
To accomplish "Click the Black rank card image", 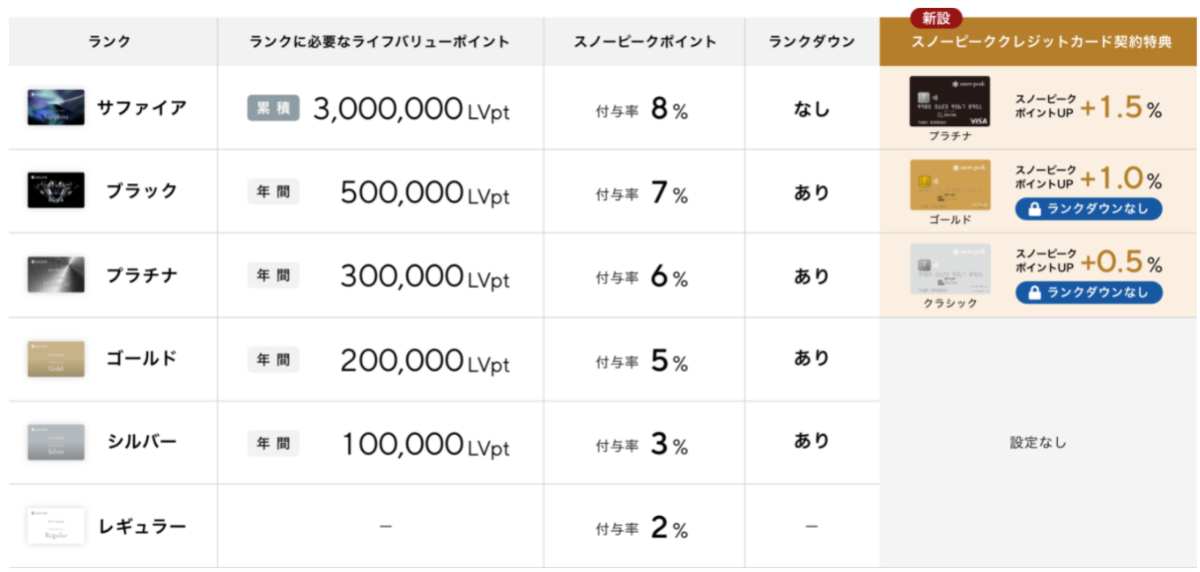I will pyautogui.click(x=56, y=190).
